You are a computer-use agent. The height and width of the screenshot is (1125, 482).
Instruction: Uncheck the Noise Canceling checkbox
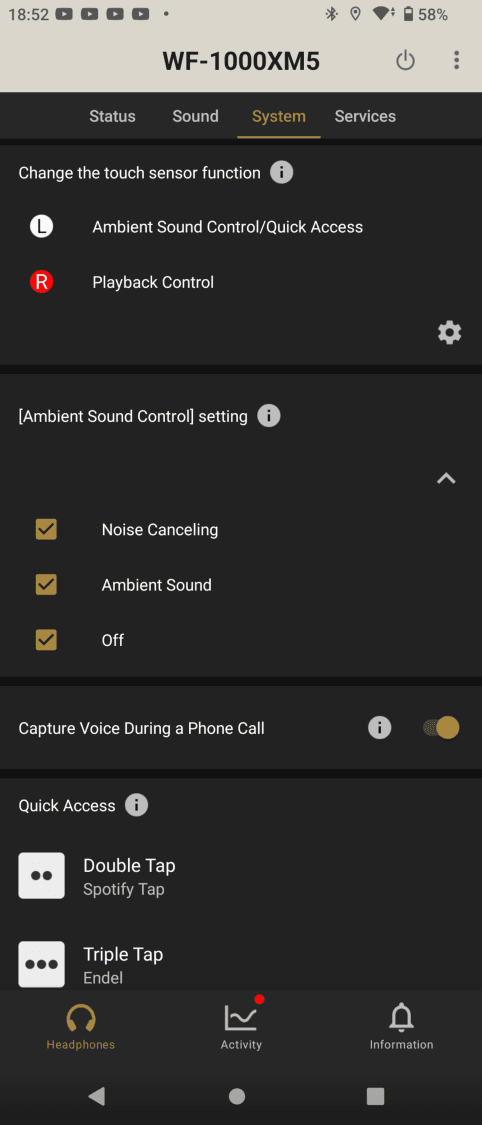[x=47, y=529]
